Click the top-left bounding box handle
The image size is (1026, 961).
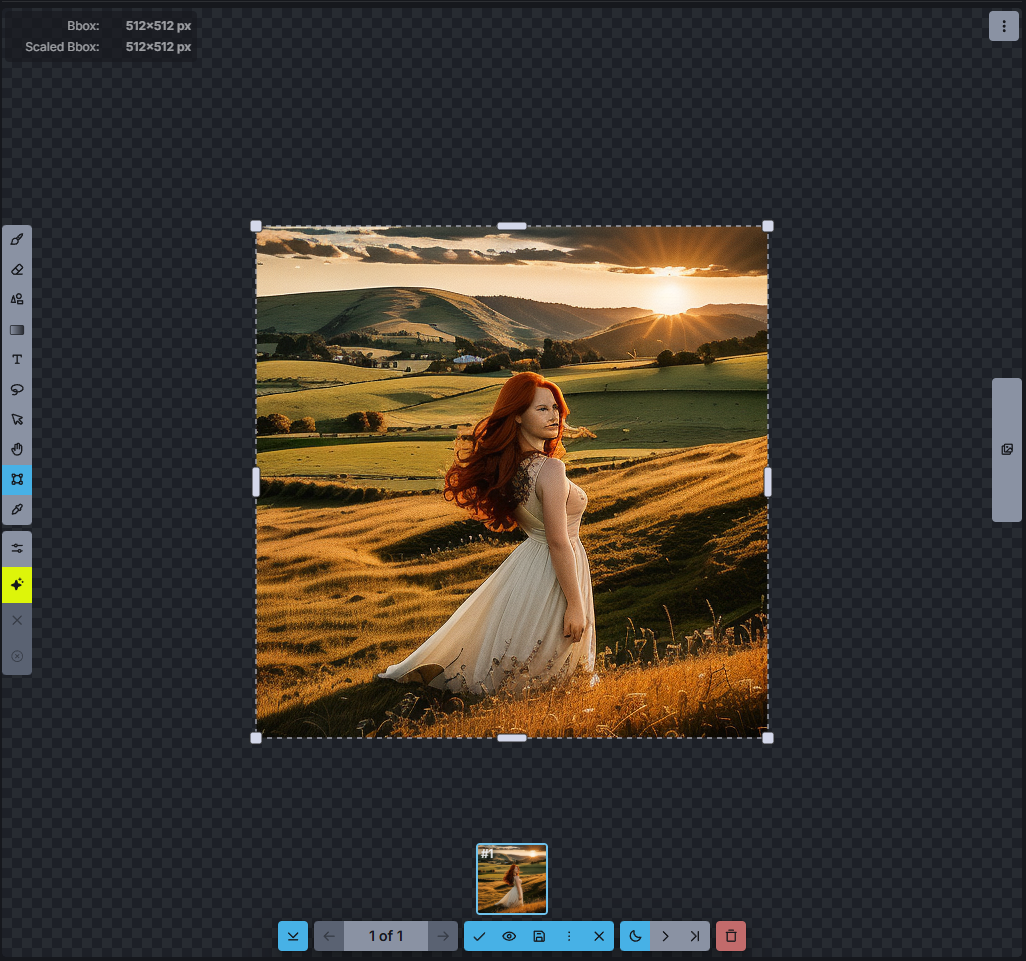click(256, 226)
